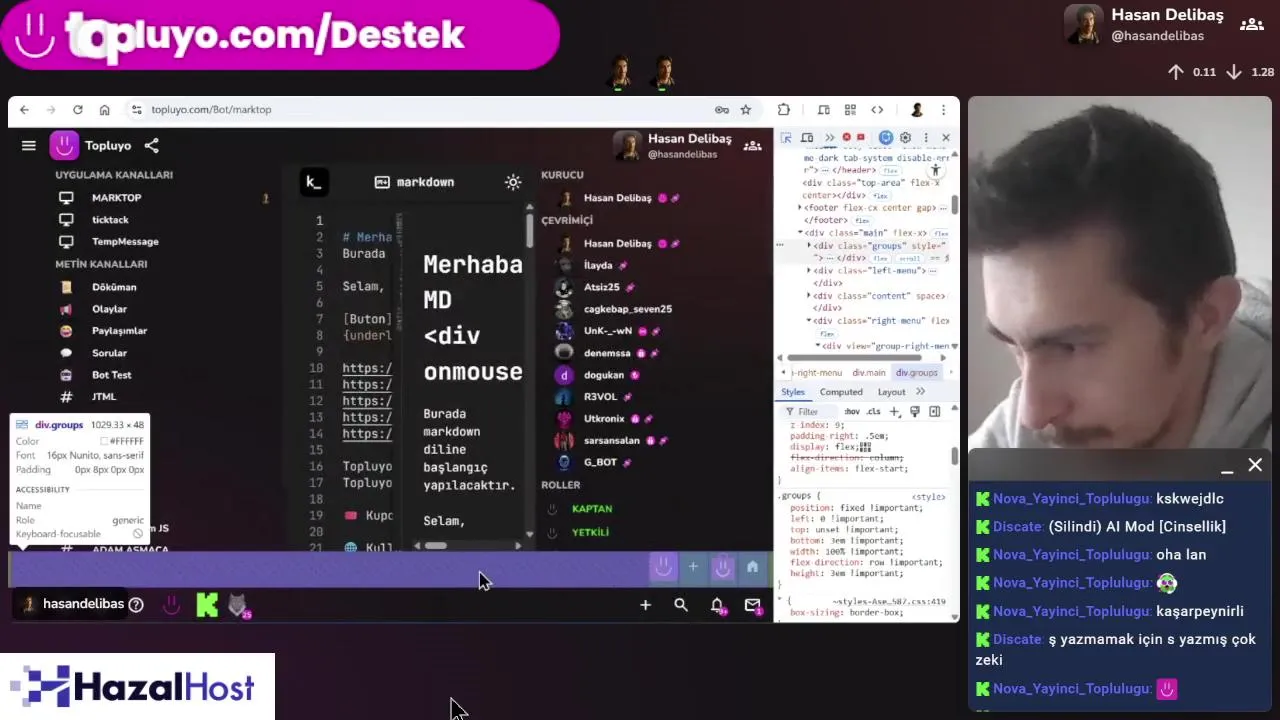Screen dimensions: 1280x720
Task: Open the wolf group icon with badge
Action: 238,605
